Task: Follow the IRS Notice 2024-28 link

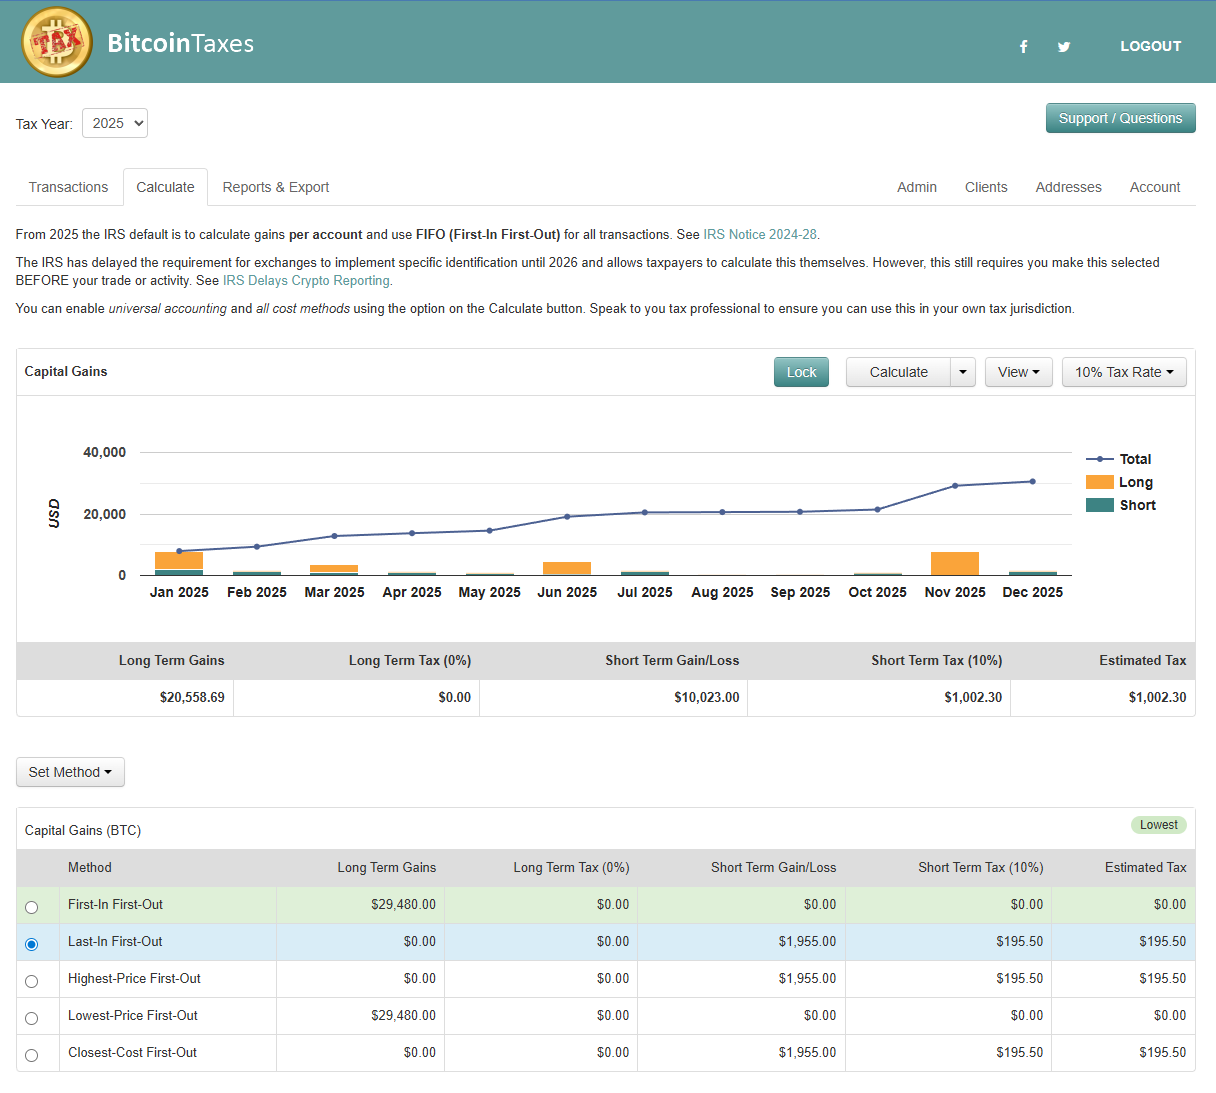Action: point(760,234)
